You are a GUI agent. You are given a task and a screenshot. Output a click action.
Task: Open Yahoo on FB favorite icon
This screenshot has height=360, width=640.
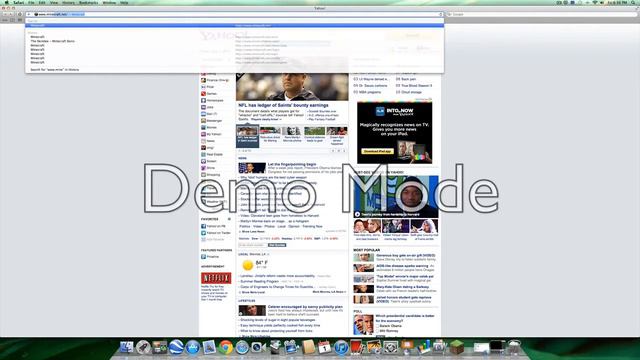click(x=203, y=226)
